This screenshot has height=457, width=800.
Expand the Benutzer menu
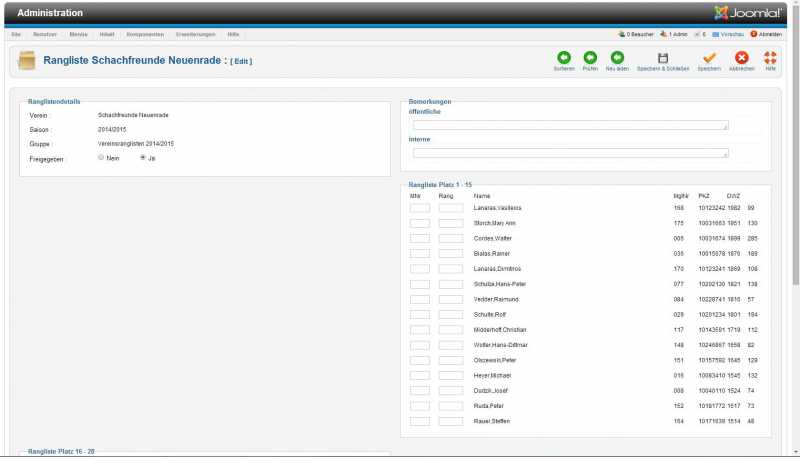click(45, 34)
